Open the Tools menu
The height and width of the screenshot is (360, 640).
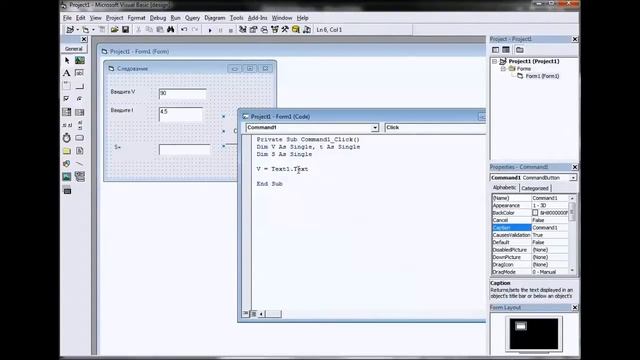236,18
